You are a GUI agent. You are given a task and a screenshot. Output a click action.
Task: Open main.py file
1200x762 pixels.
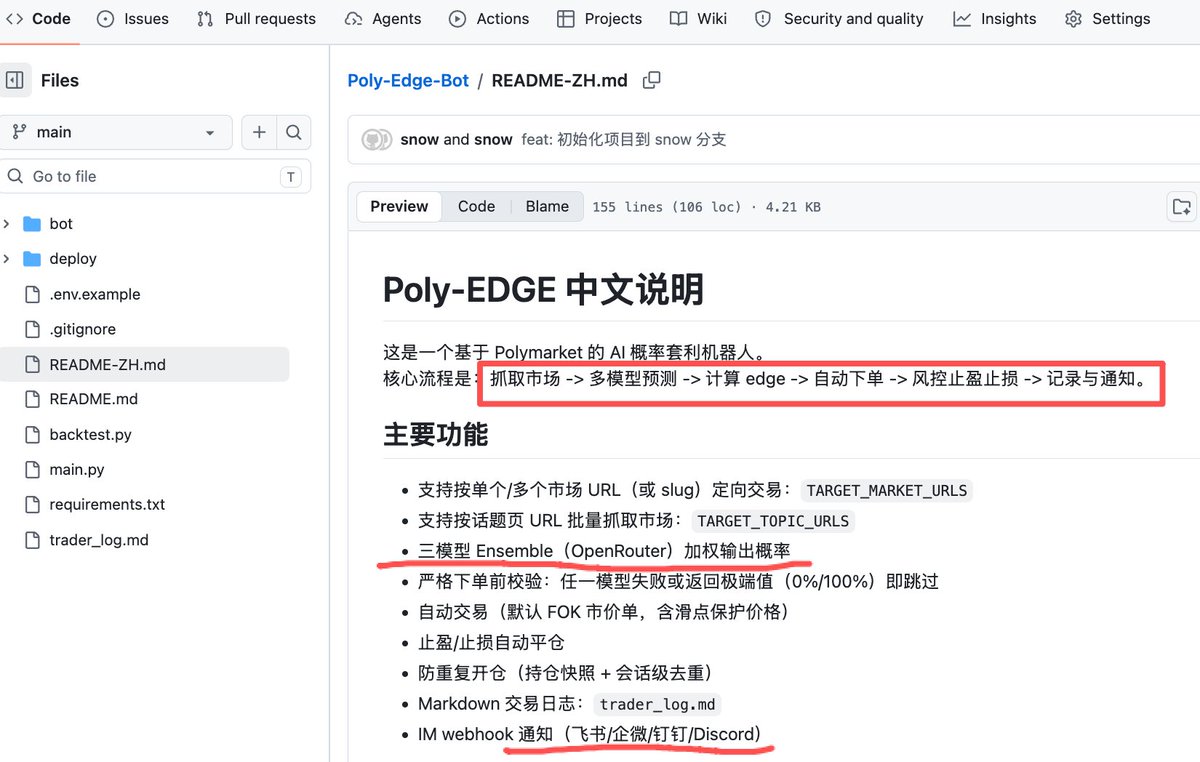(77, 469)
